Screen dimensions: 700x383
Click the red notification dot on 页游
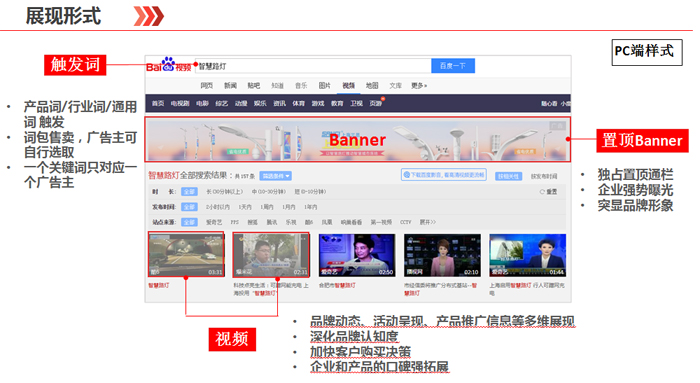coord(383,99)
